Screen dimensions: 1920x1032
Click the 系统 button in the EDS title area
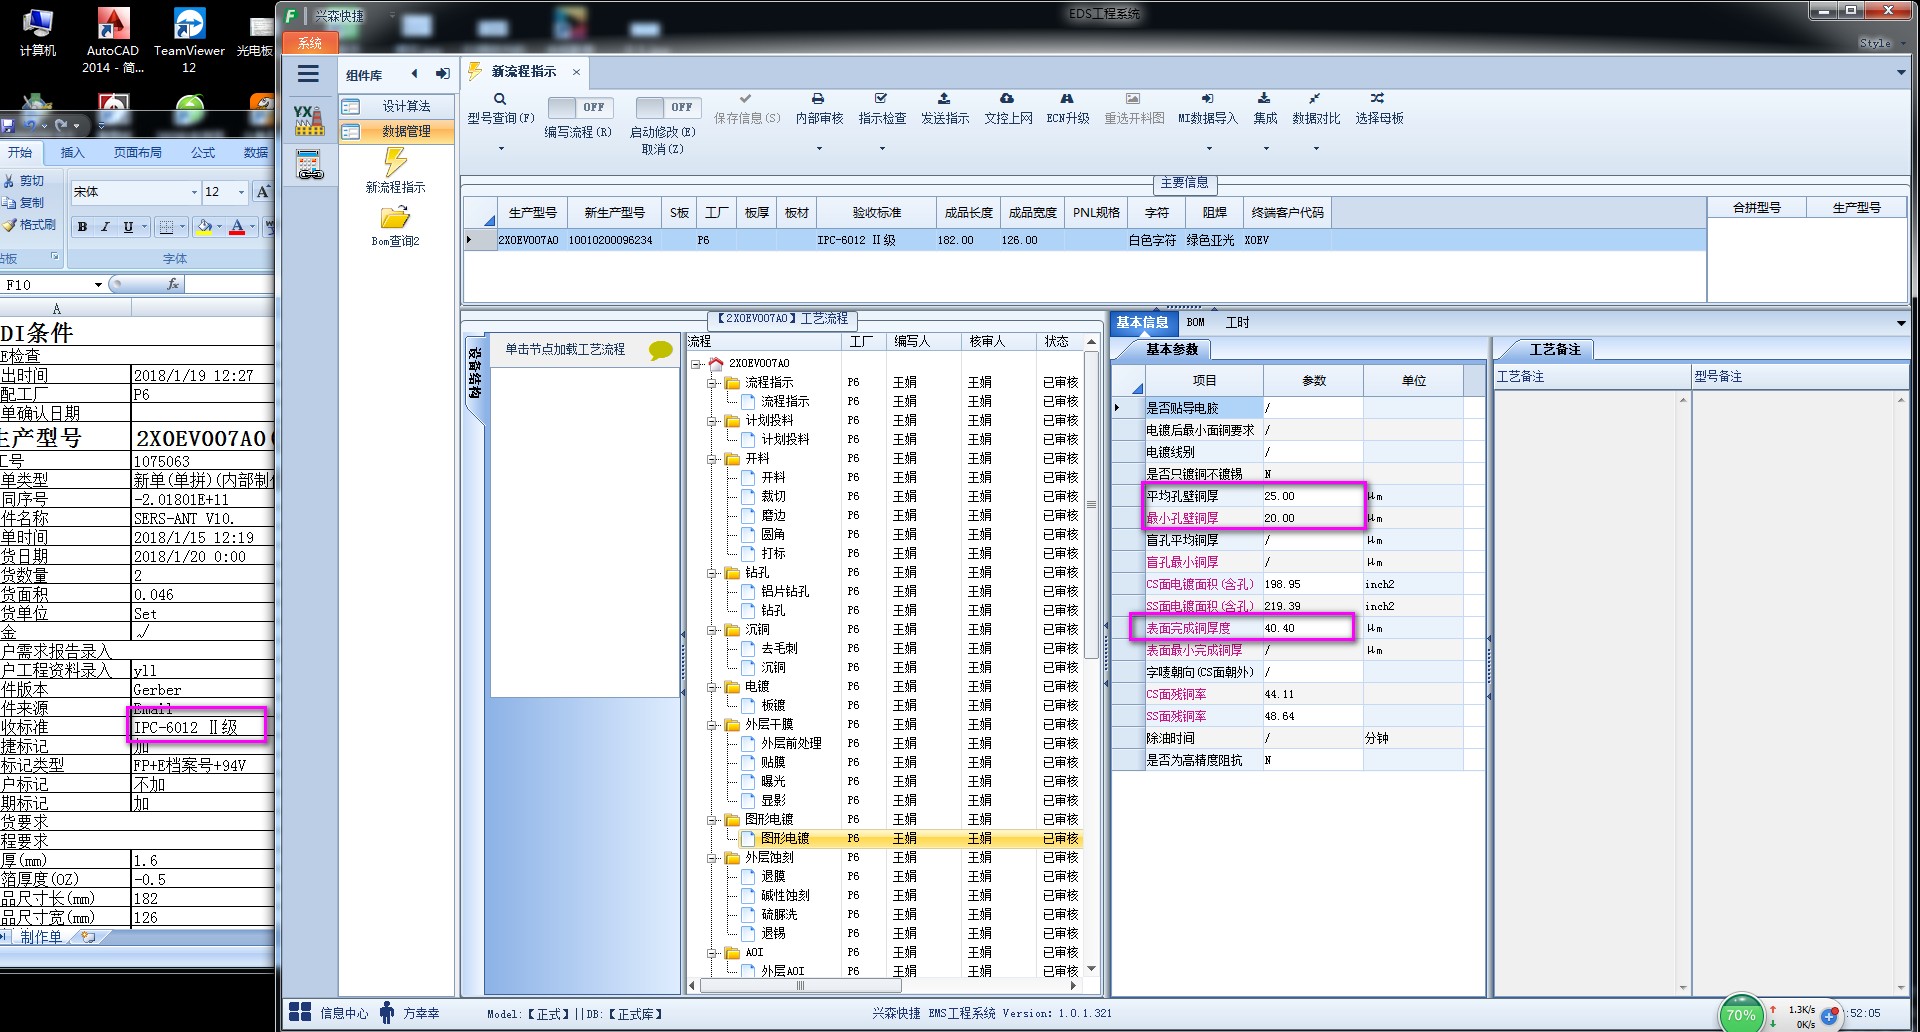[311, 43]
